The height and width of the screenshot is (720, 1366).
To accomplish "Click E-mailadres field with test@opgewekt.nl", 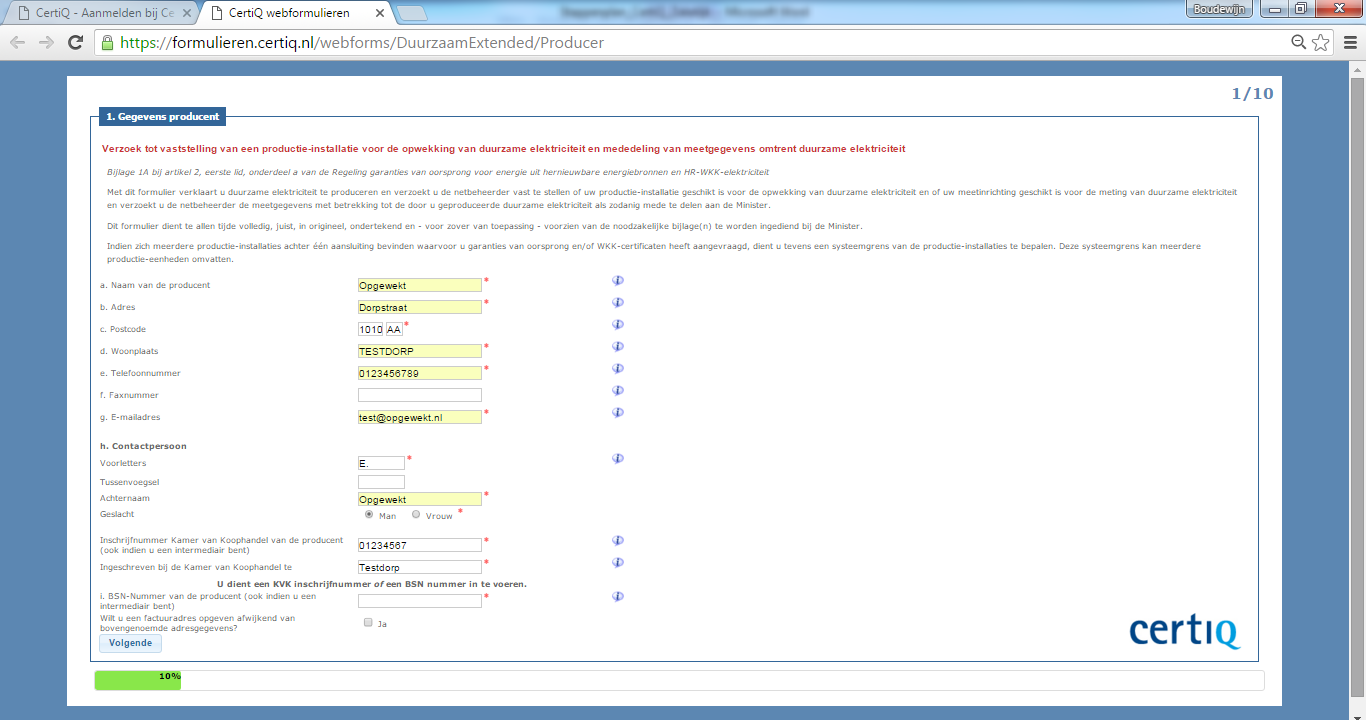I will coord(420,417).
